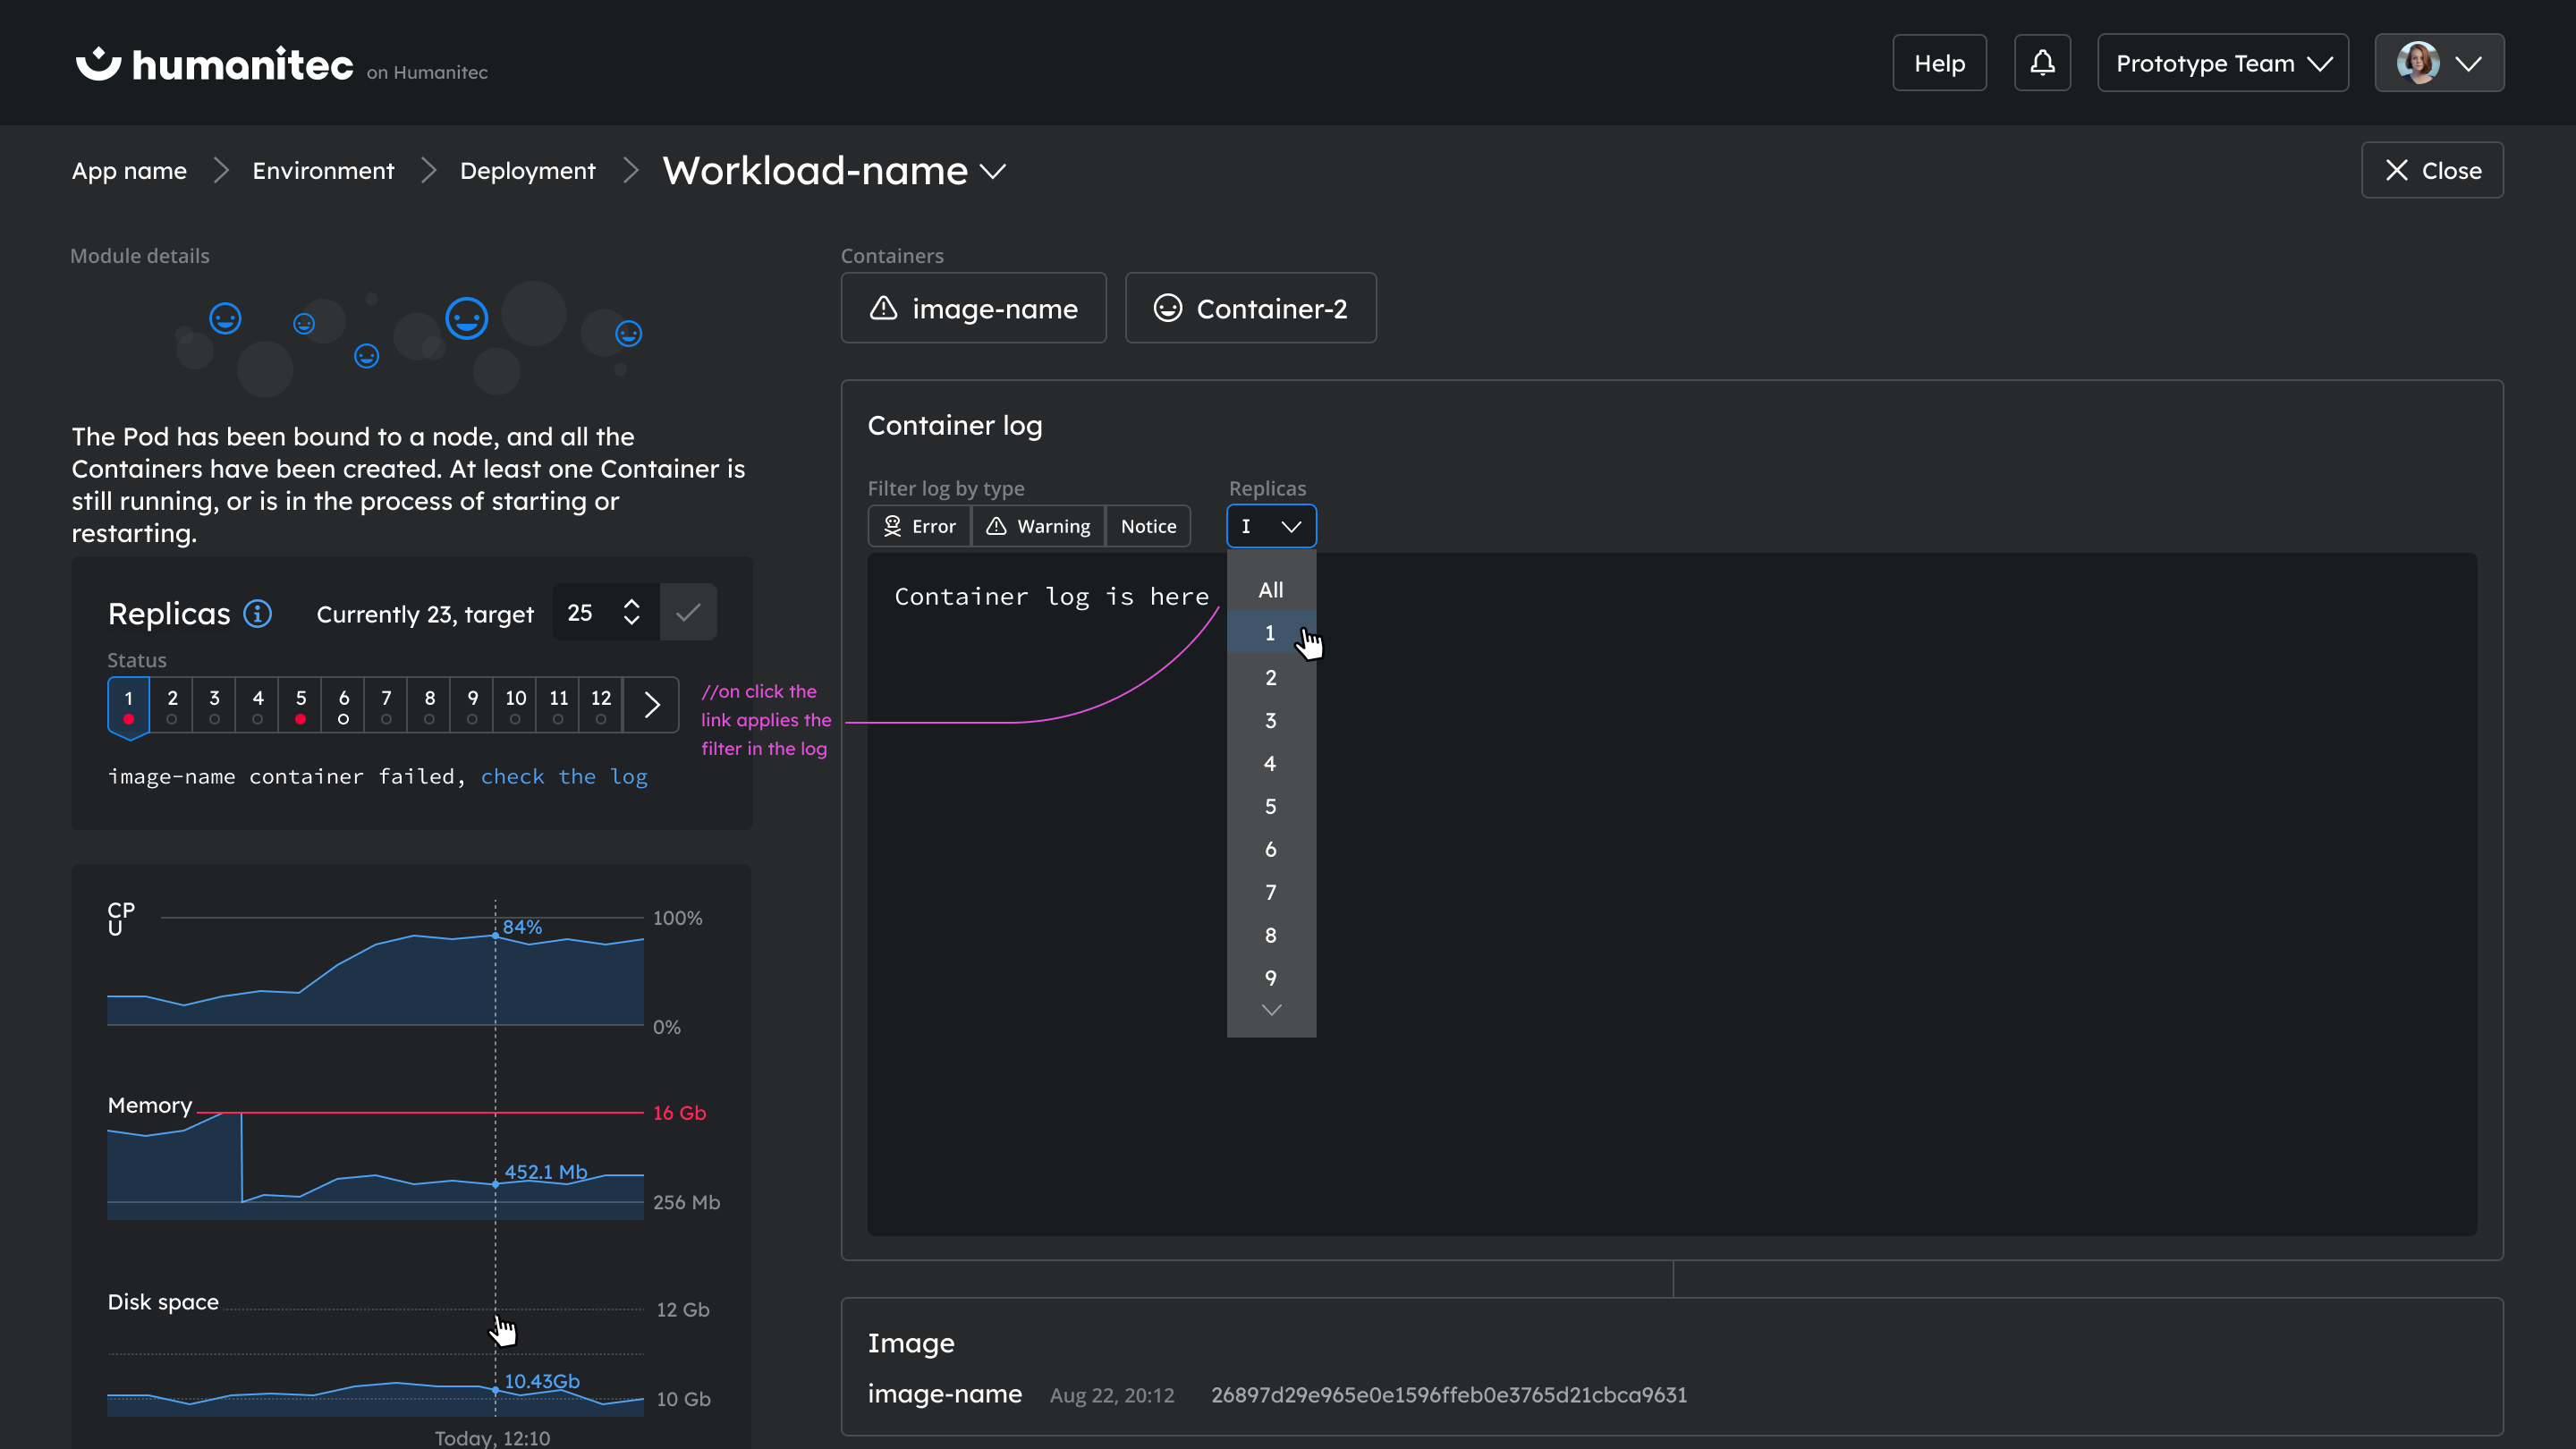
Task: Select All in replicas menu
Action: click(1270, 590)
